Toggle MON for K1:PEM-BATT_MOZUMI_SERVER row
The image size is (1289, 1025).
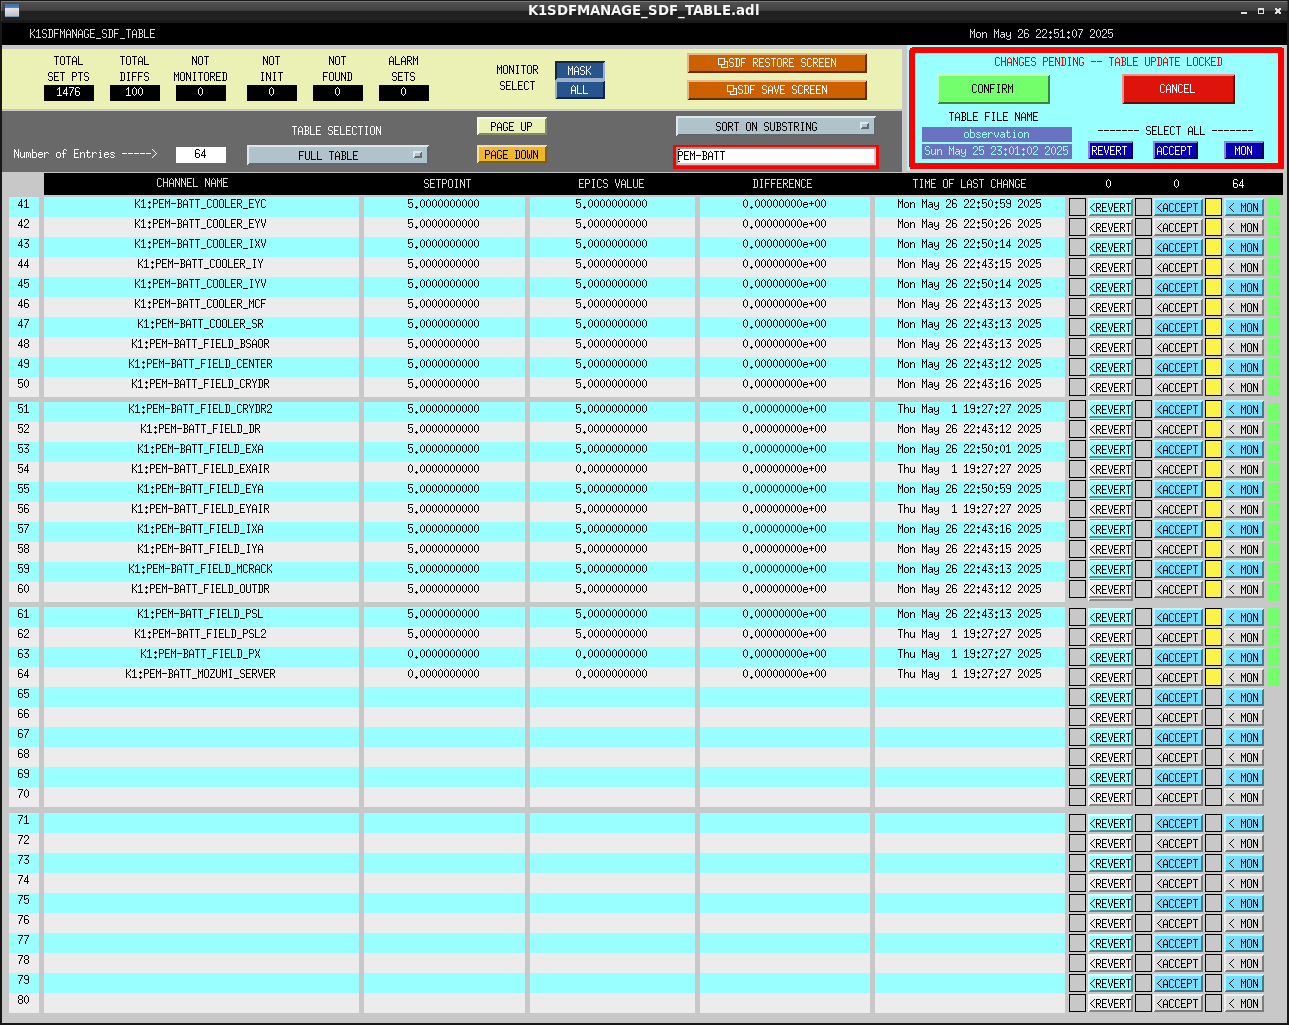[1245, 678]
